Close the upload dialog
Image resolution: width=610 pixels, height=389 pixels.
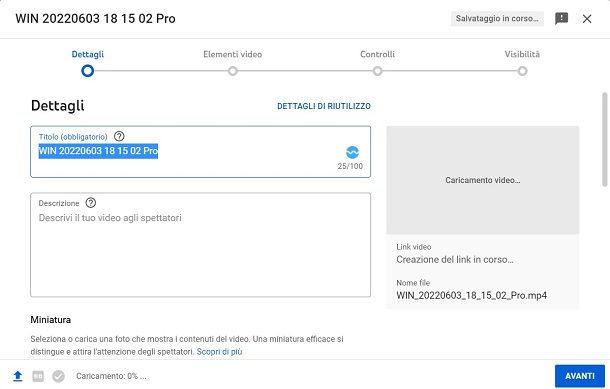[587, 19]
